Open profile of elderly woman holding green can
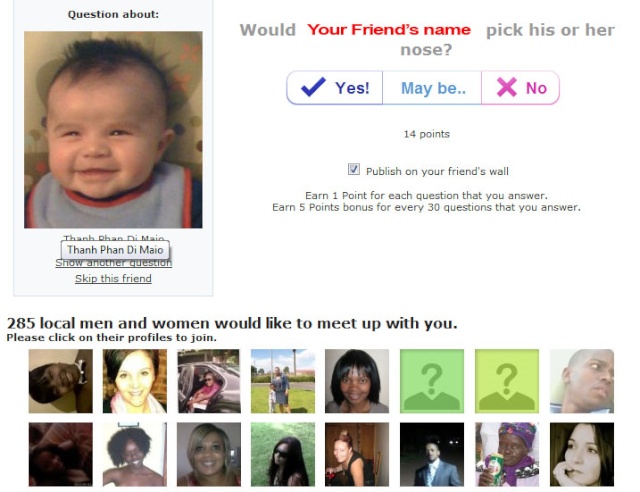The height and width of the screenshot is (492, 640). point(507,454)
